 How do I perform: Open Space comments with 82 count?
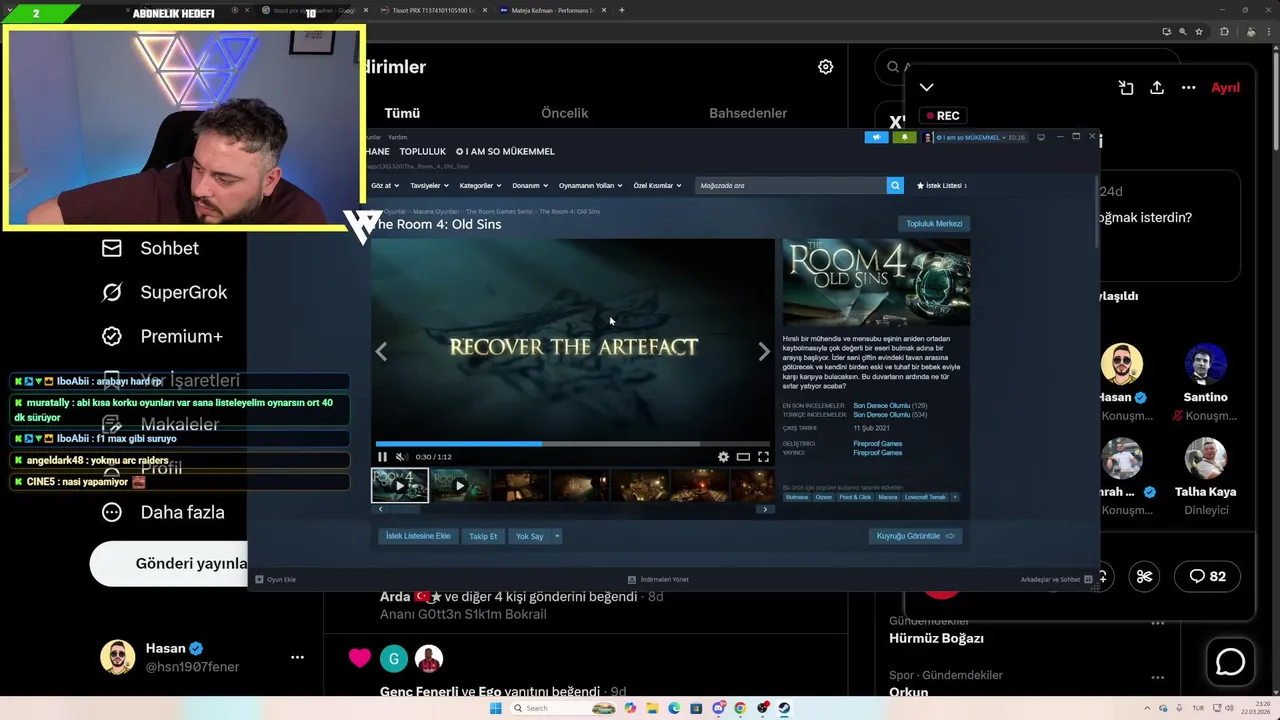pyautogui.click(x=1207, y=576)
